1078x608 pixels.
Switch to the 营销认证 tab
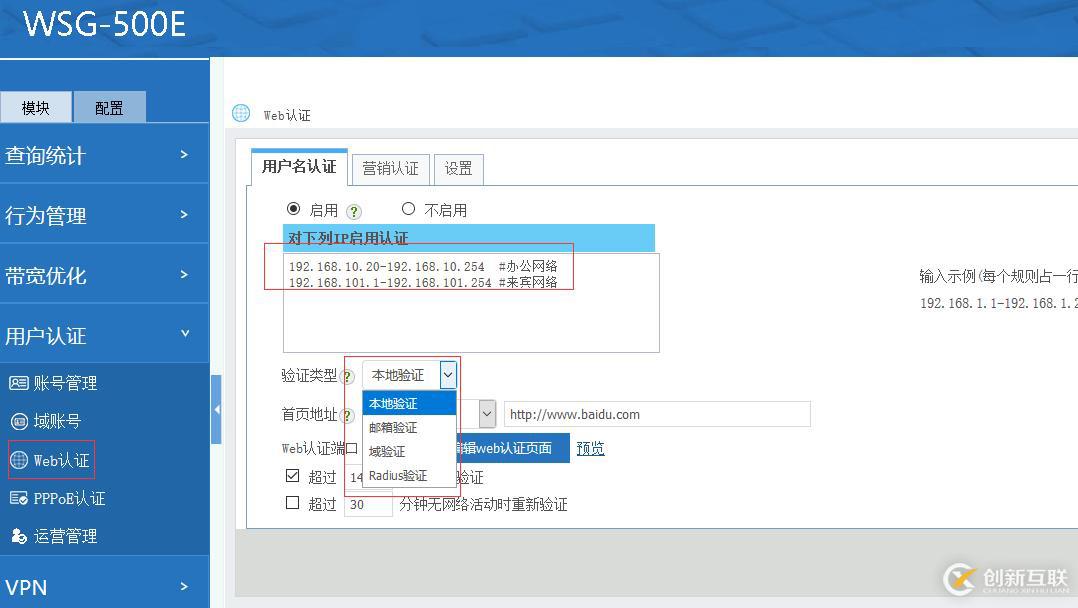coord(390,168)
